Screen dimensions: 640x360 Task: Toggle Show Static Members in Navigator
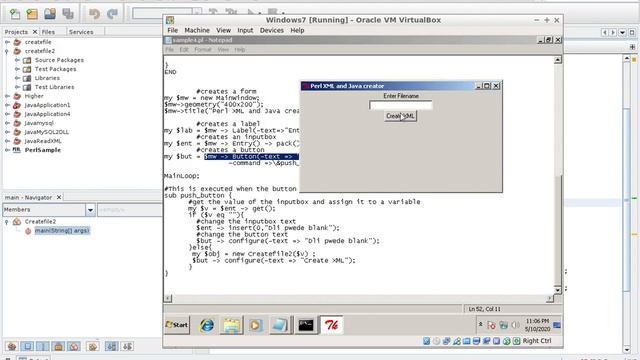point(42,347)
